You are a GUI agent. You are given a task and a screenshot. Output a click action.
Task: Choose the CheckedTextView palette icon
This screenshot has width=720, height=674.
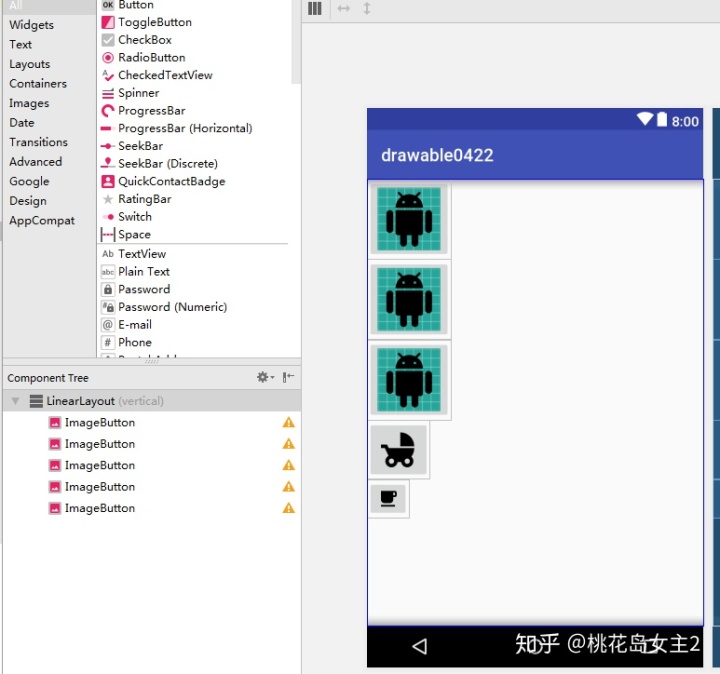(107, 75)
